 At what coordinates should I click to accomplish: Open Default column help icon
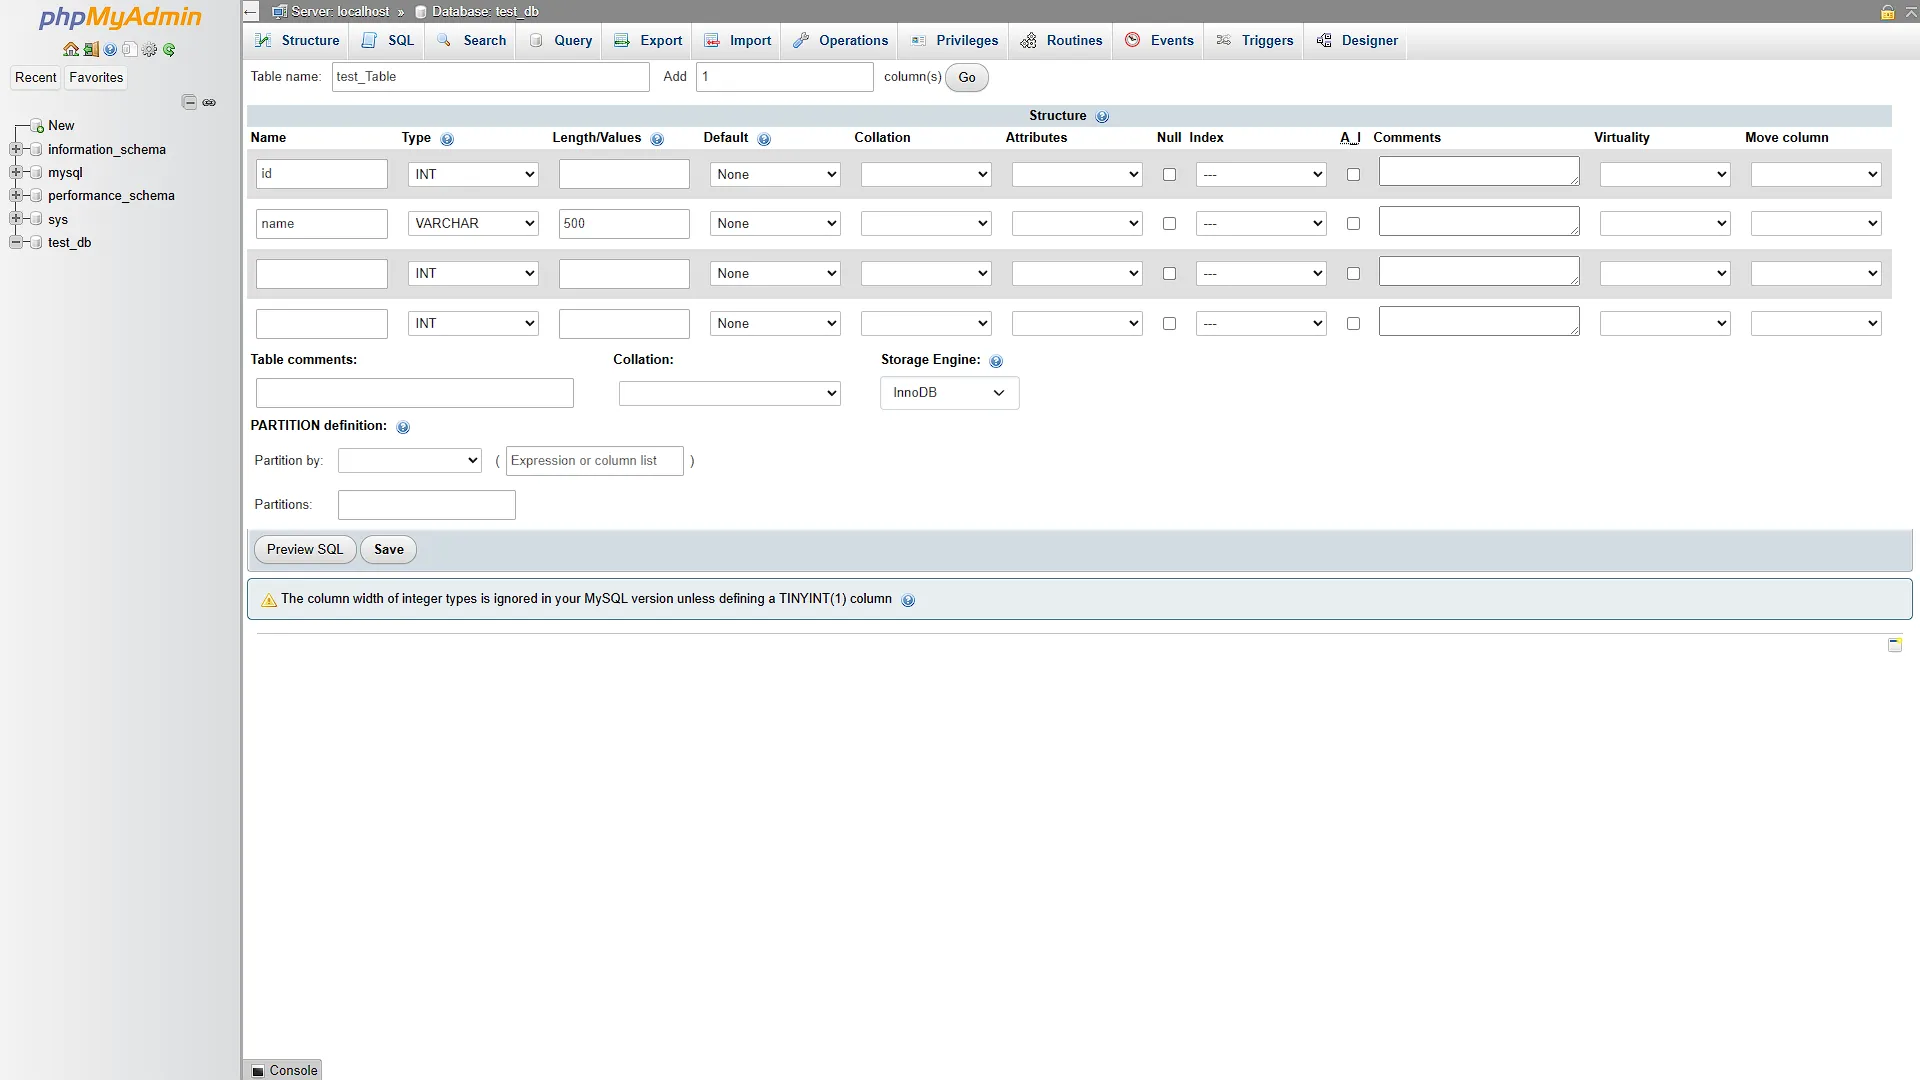pos(764,139)
